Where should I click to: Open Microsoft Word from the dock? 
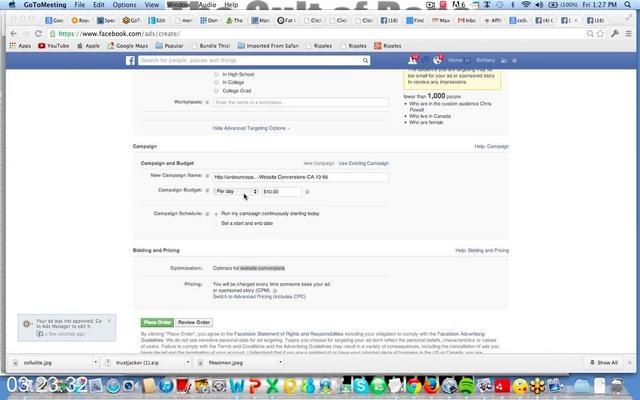(237, 385)
